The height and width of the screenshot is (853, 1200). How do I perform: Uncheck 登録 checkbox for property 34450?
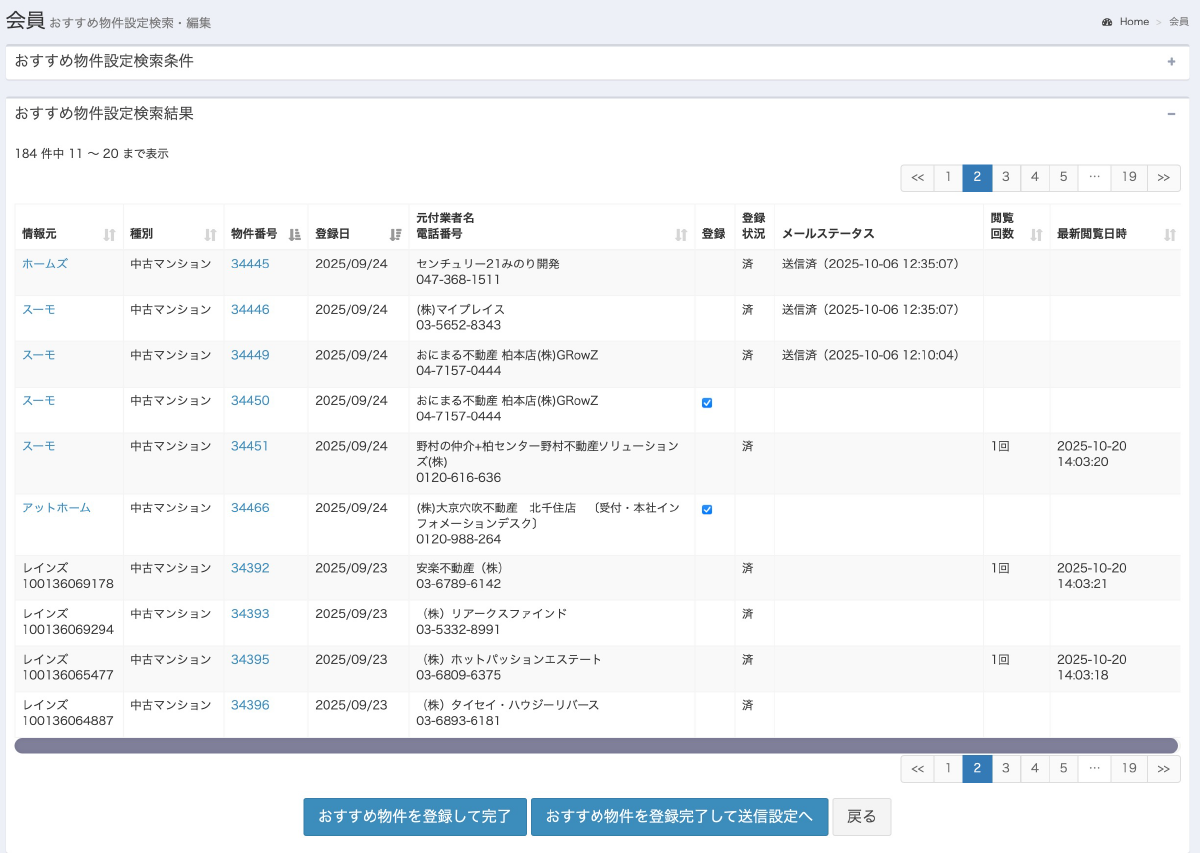pyautogui.click(x=707, y=403)
